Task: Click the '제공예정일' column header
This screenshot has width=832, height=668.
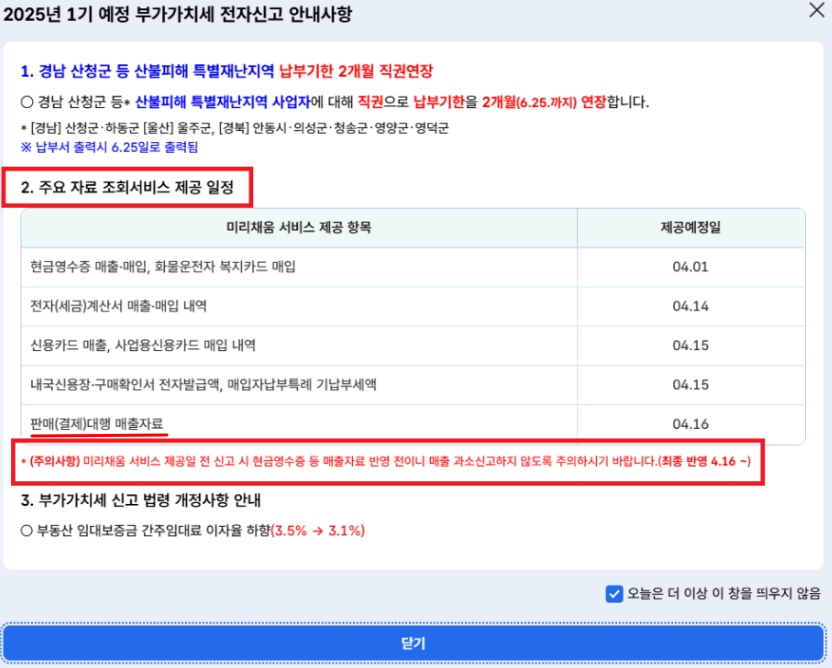Action: [x=690, y=227]
